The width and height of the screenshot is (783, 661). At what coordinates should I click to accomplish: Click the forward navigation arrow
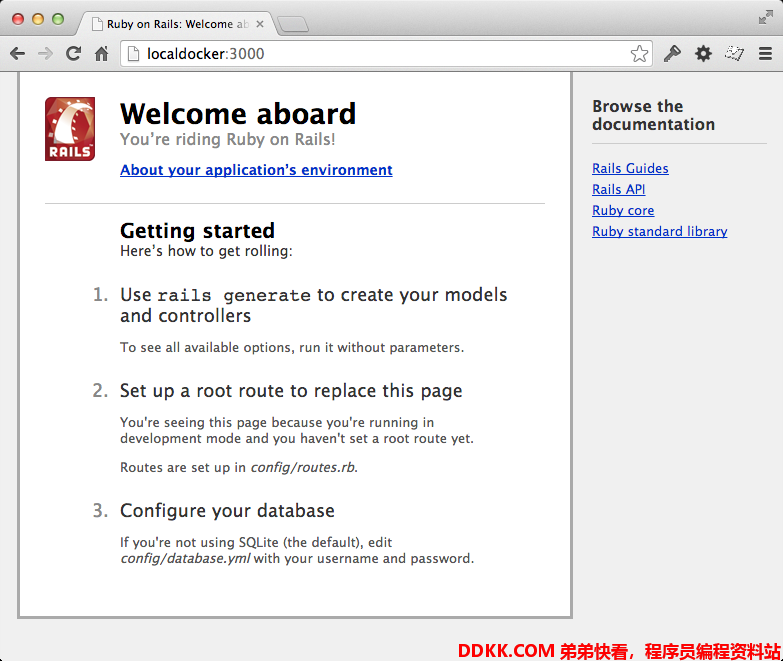pyautogui.click(x=45, y=53)
